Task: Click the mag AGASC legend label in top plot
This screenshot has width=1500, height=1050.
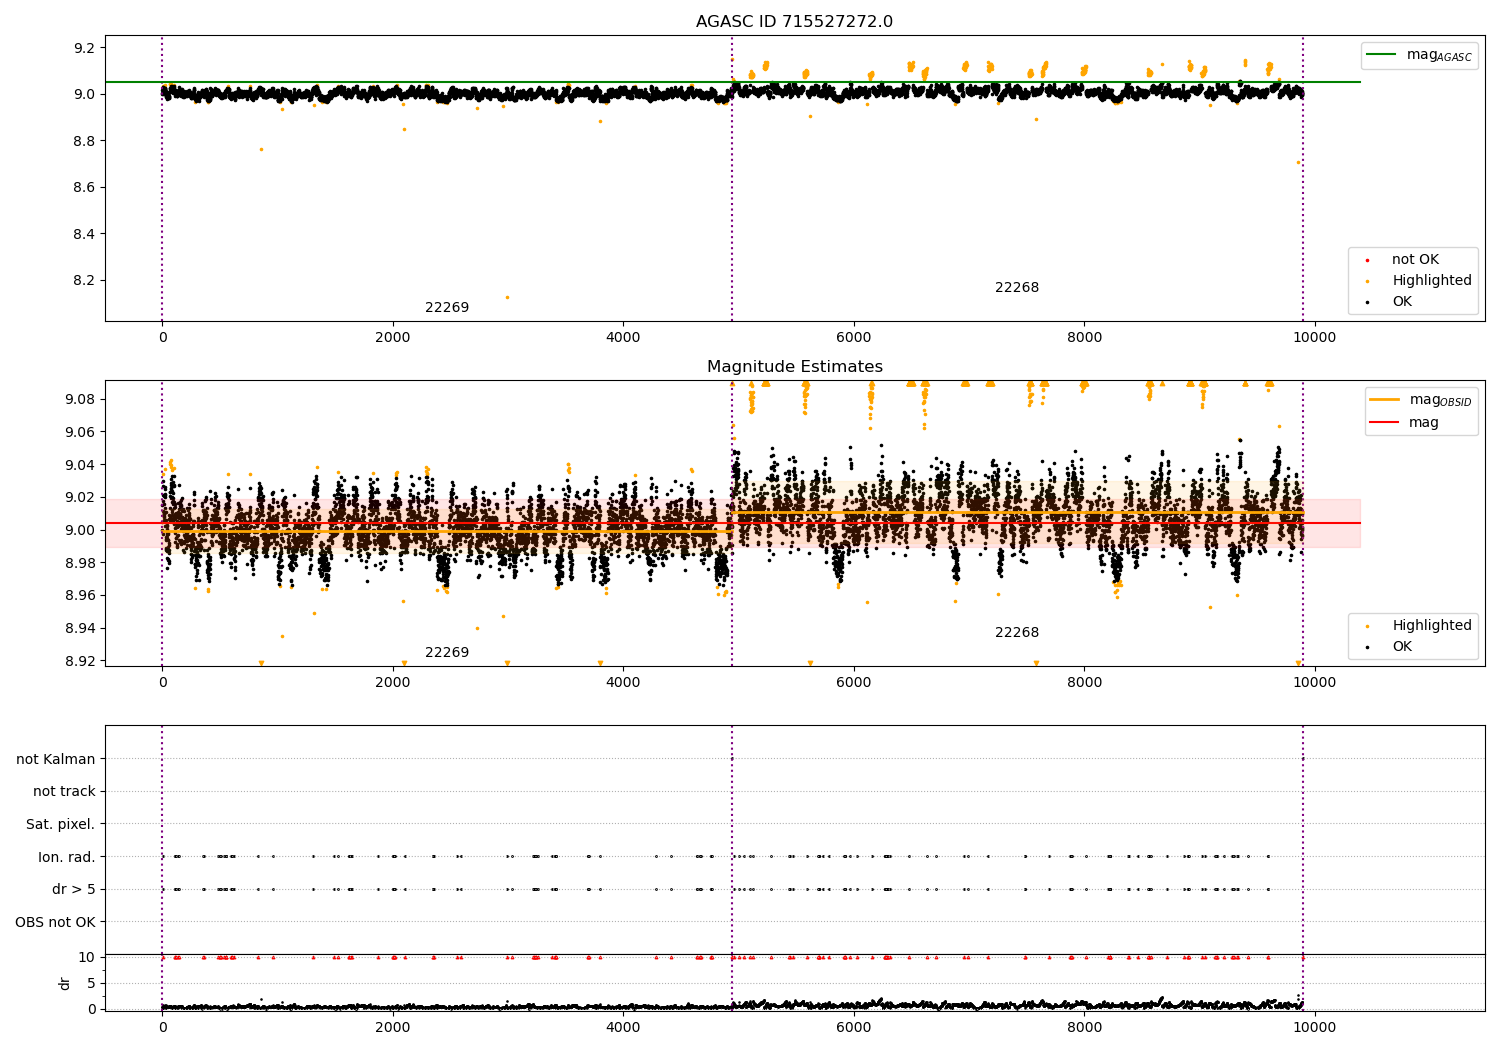Action: click(x=1439, y=55)
